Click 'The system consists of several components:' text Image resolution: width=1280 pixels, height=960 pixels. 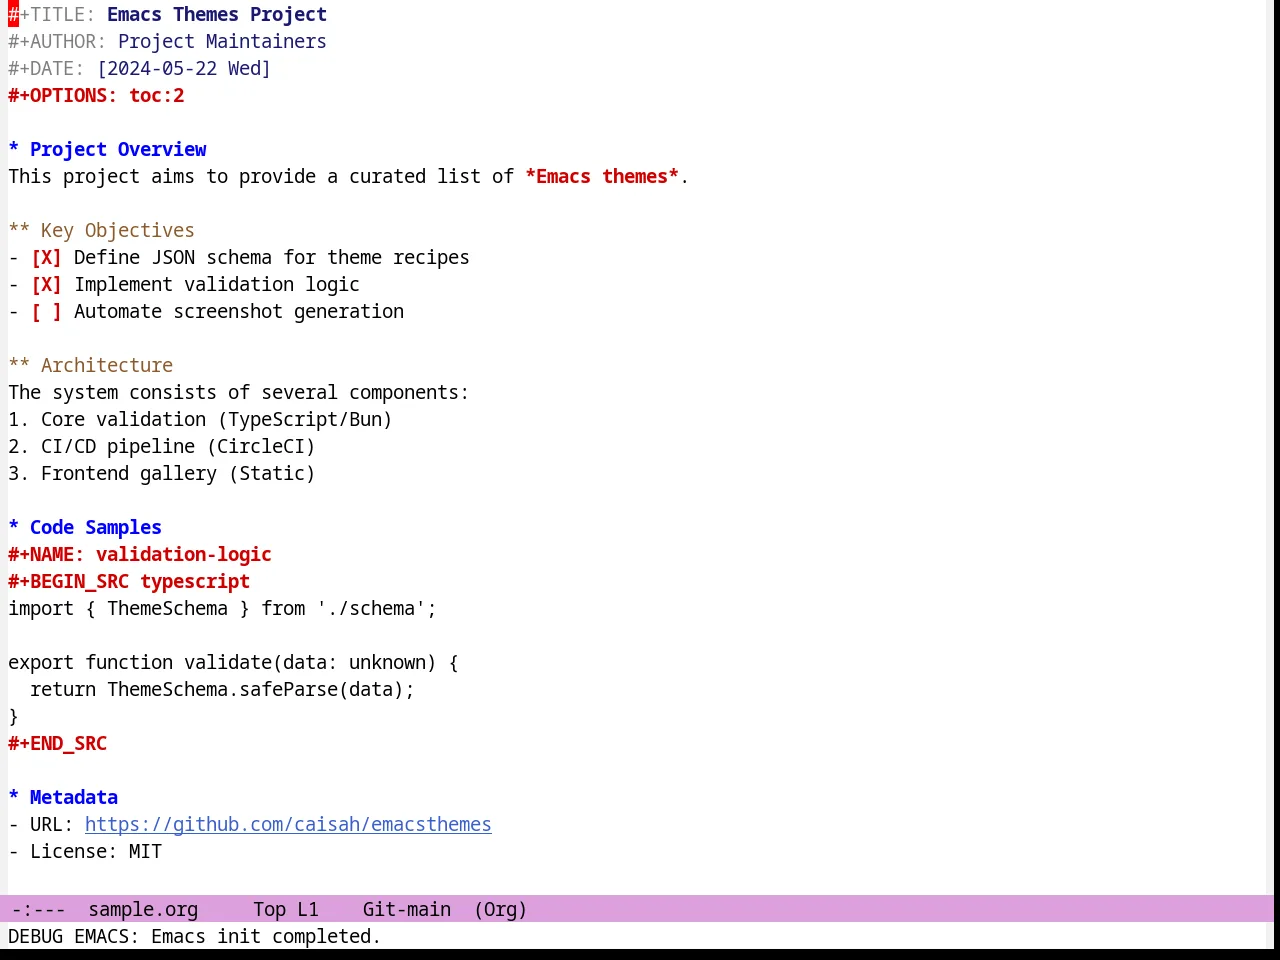tap(239, 393)
